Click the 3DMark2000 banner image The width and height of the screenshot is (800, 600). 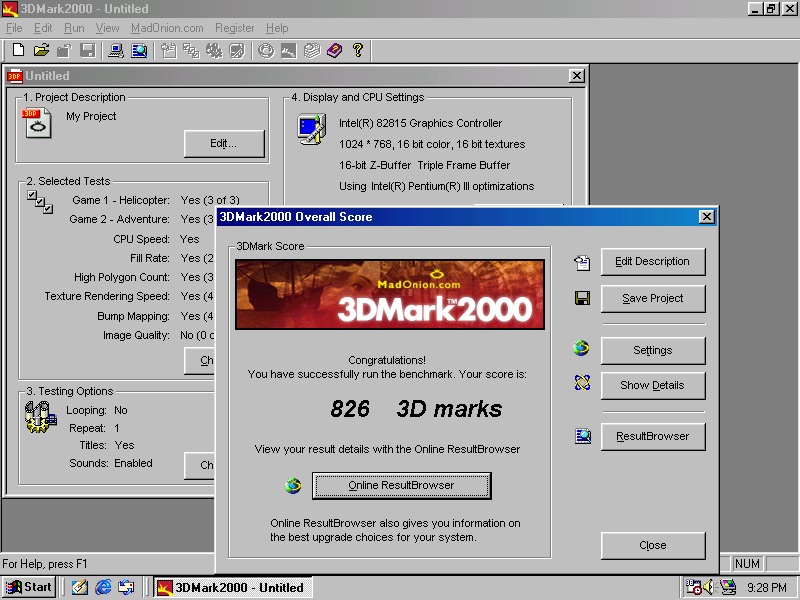390,294
